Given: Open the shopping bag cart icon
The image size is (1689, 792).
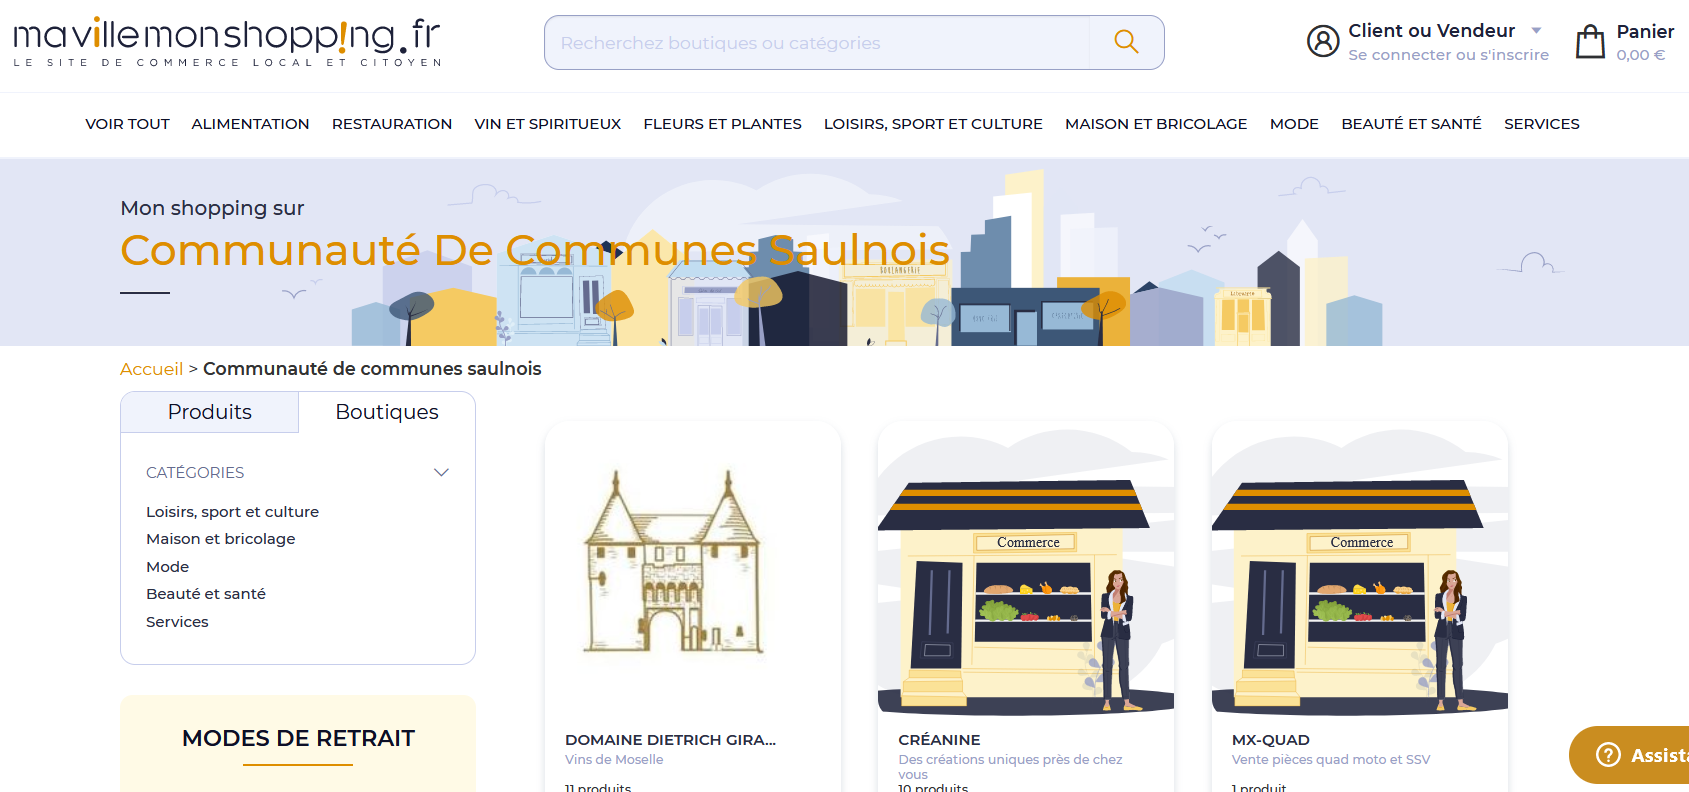Looking at the screenshot, I should tap(1590, 42).
